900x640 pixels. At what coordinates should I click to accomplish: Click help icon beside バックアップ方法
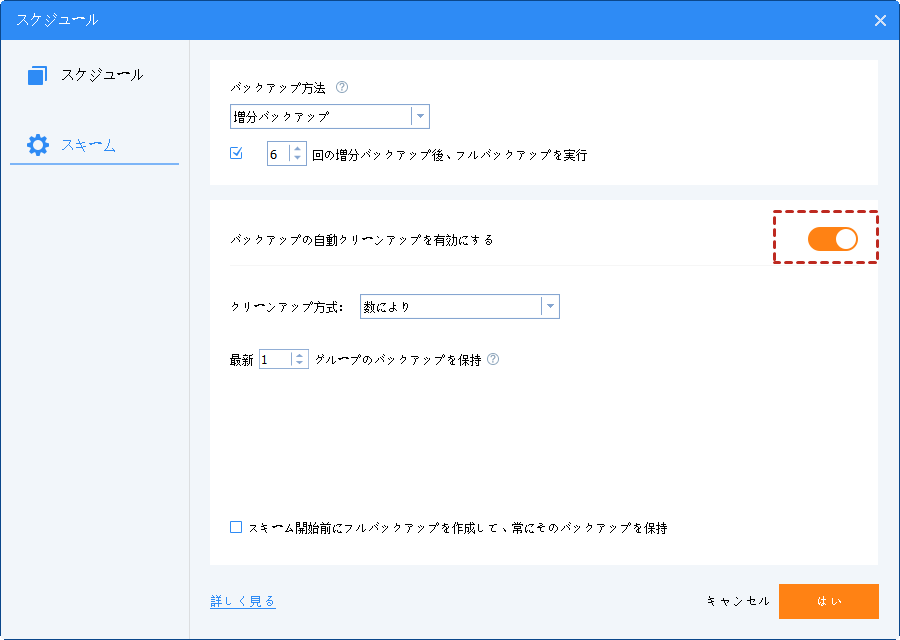[x=342, y=88]
